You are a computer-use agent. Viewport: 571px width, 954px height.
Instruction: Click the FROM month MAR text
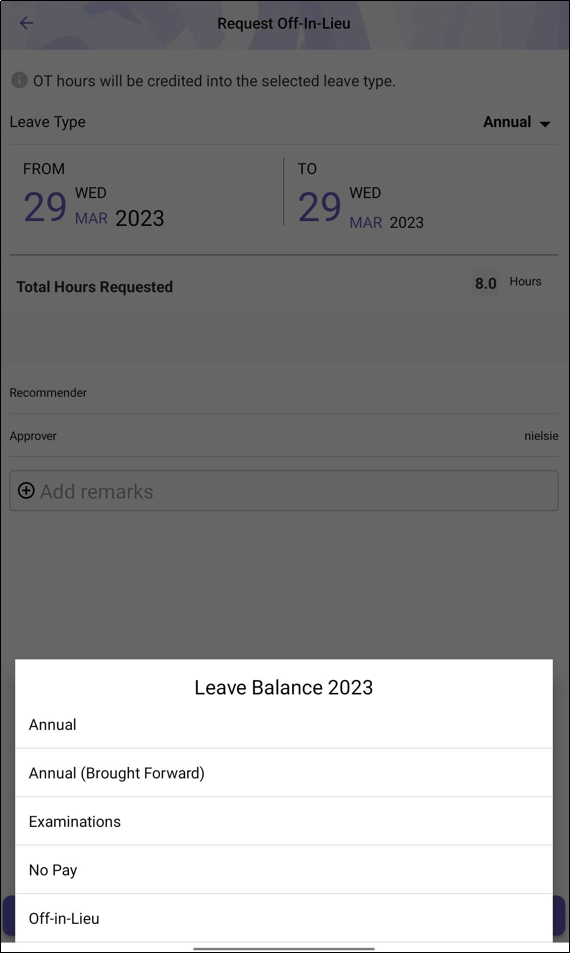pos(91,218)
